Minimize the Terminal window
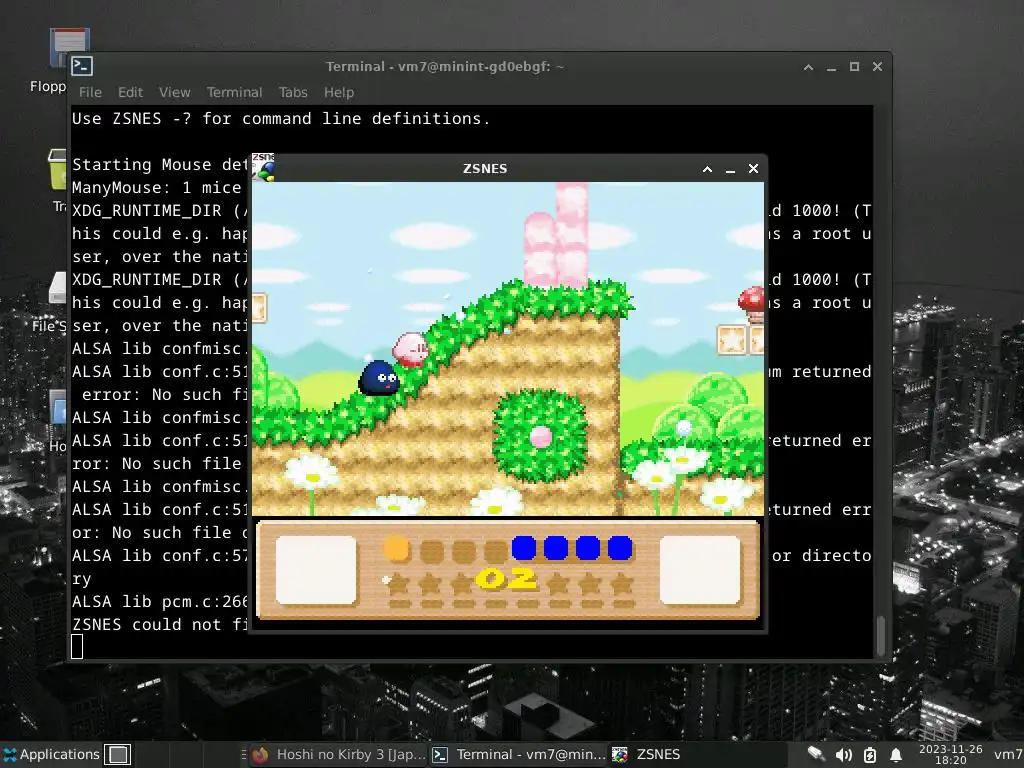Screen dimensions: 1024x768 point(831,67)
